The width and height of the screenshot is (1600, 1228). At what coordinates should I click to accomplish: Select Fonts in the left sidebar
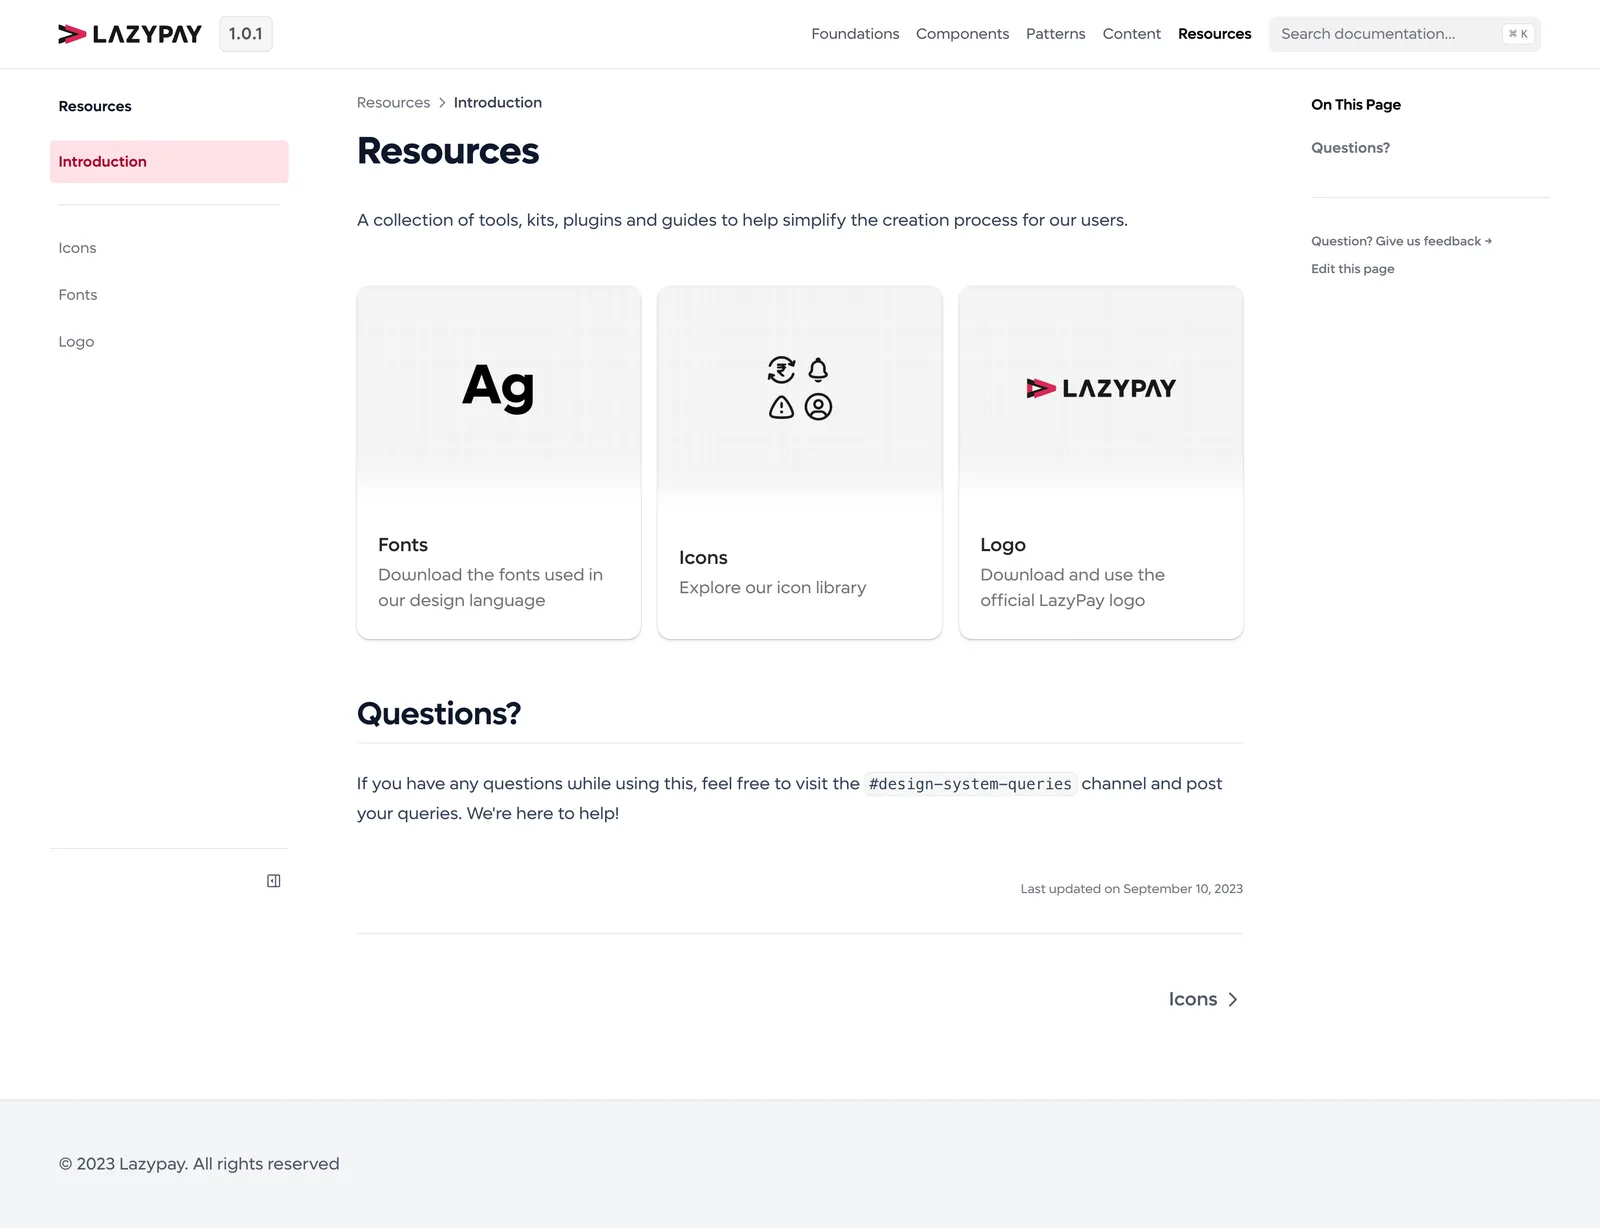(x=78, y=295)
